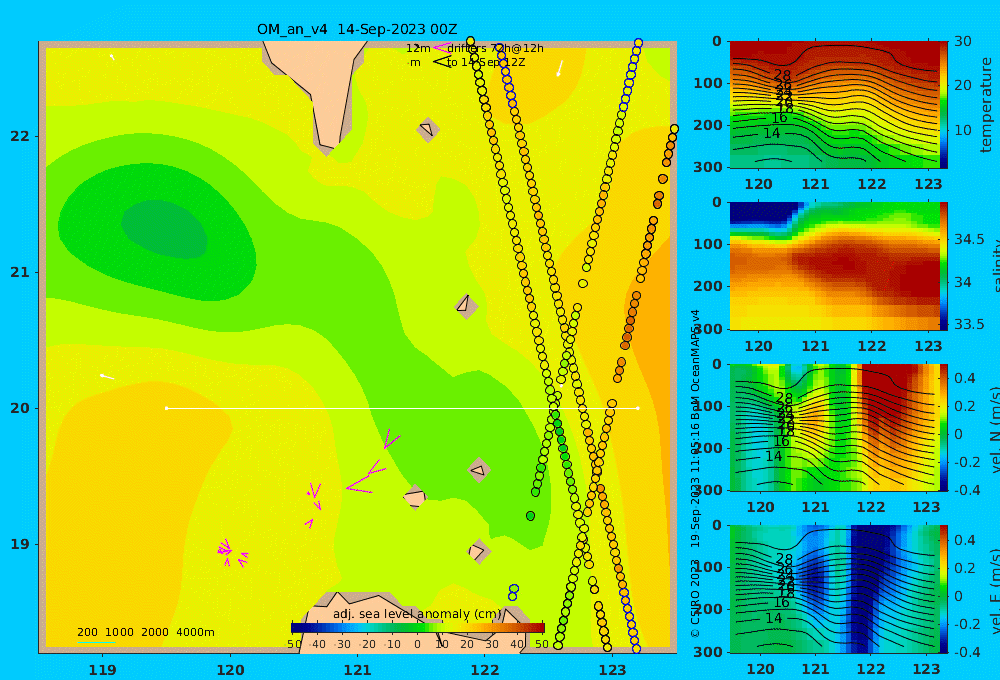Click depth label 300 on the temperature panel
The image size is (1000, 680).
708,167
